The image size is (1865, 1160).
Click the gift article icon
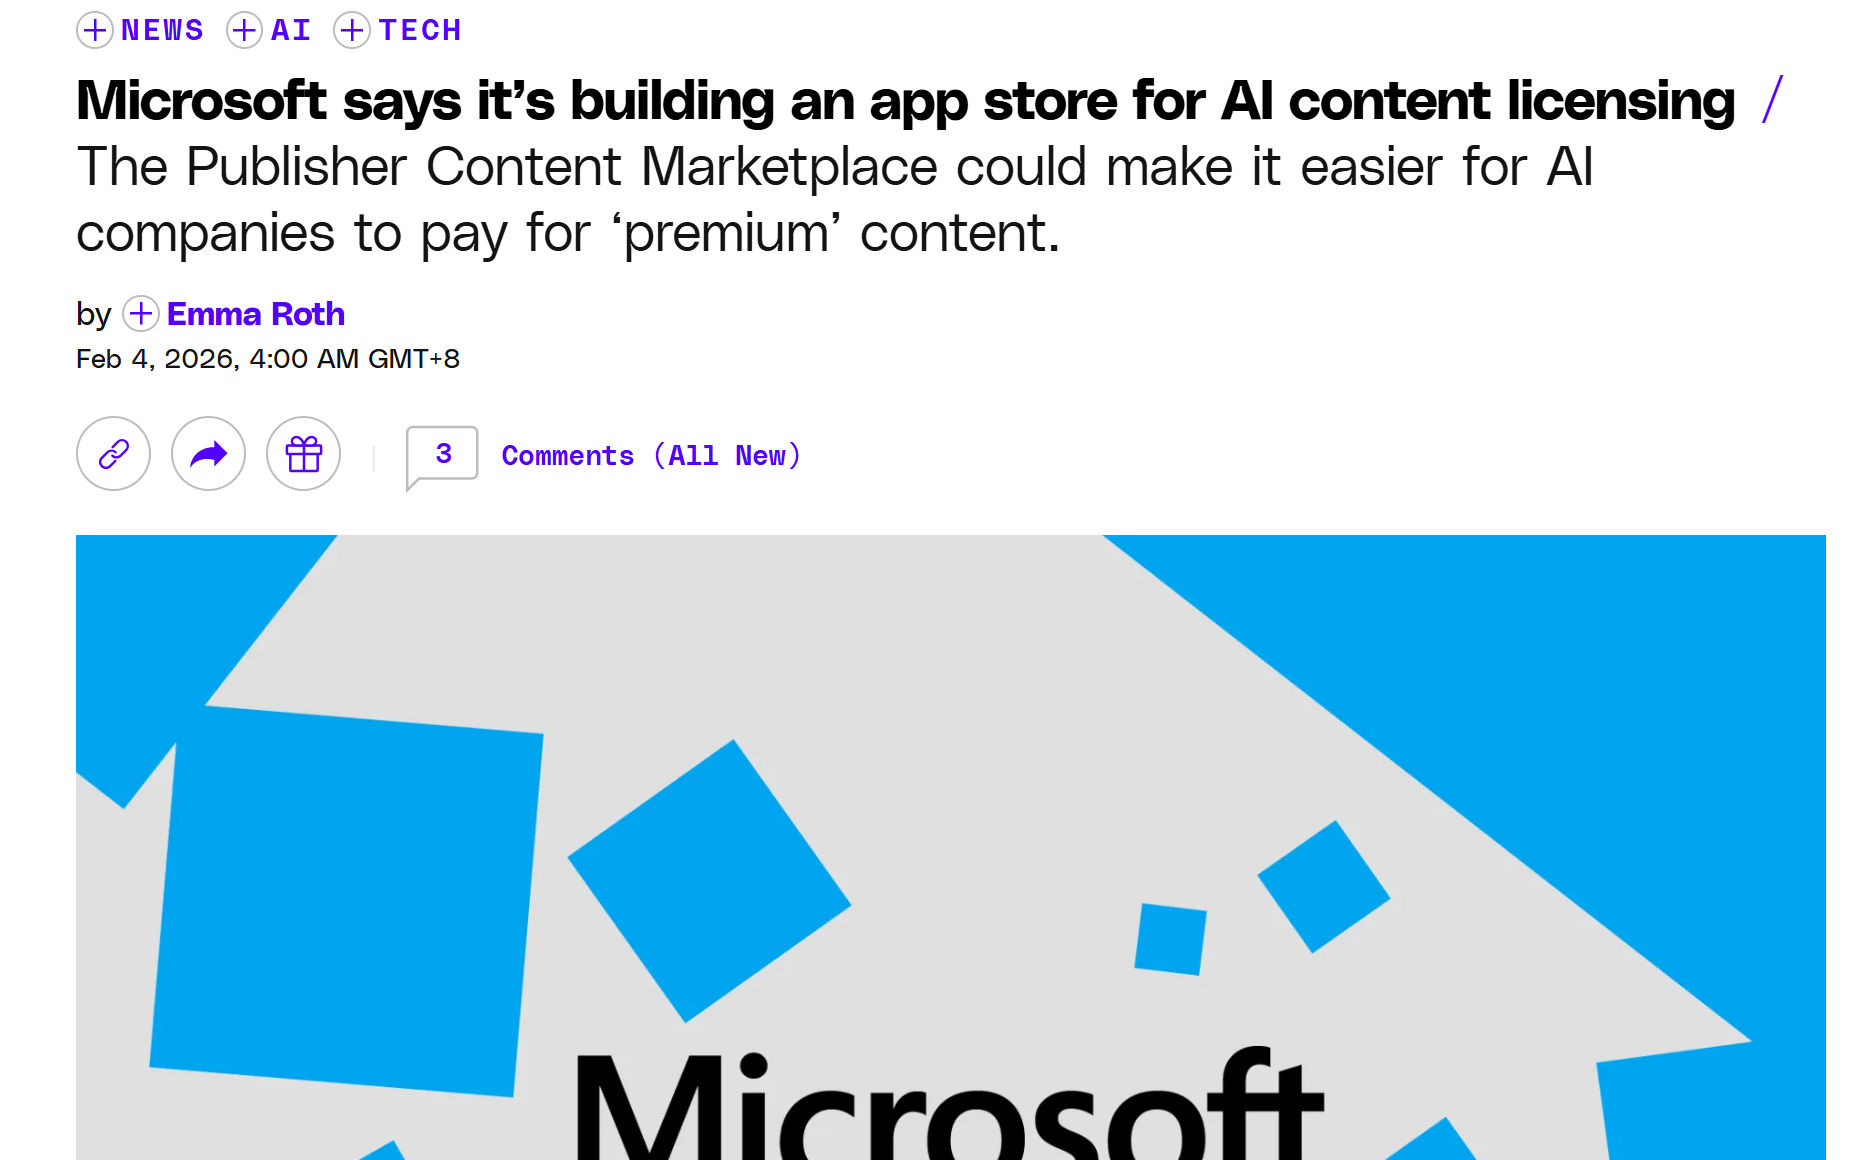303,454
